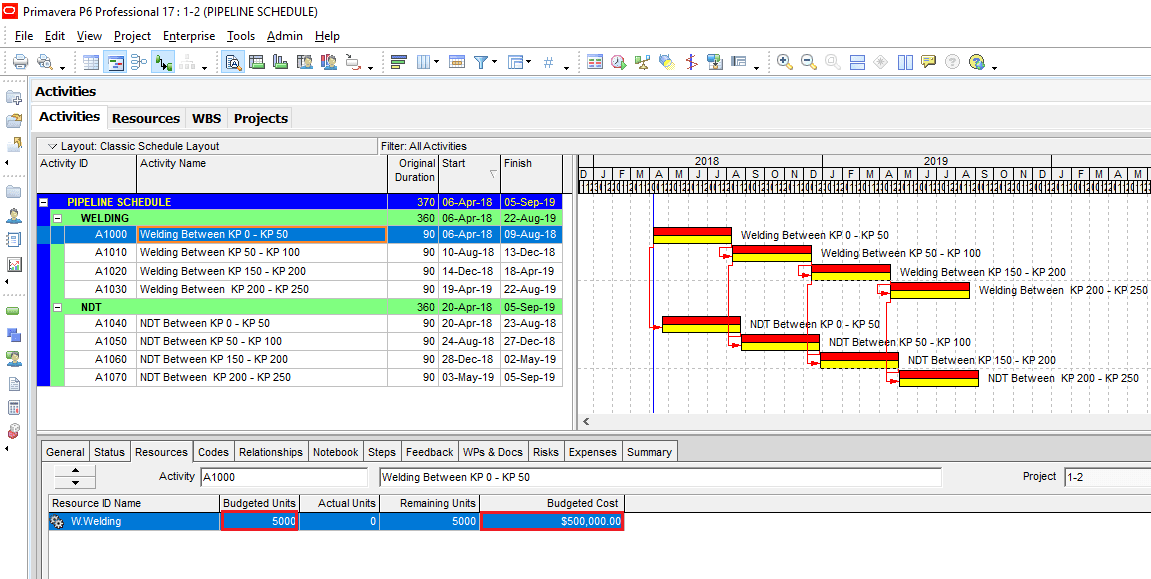Open the Tools menu

pyautogui.click(x=241, y=36)
